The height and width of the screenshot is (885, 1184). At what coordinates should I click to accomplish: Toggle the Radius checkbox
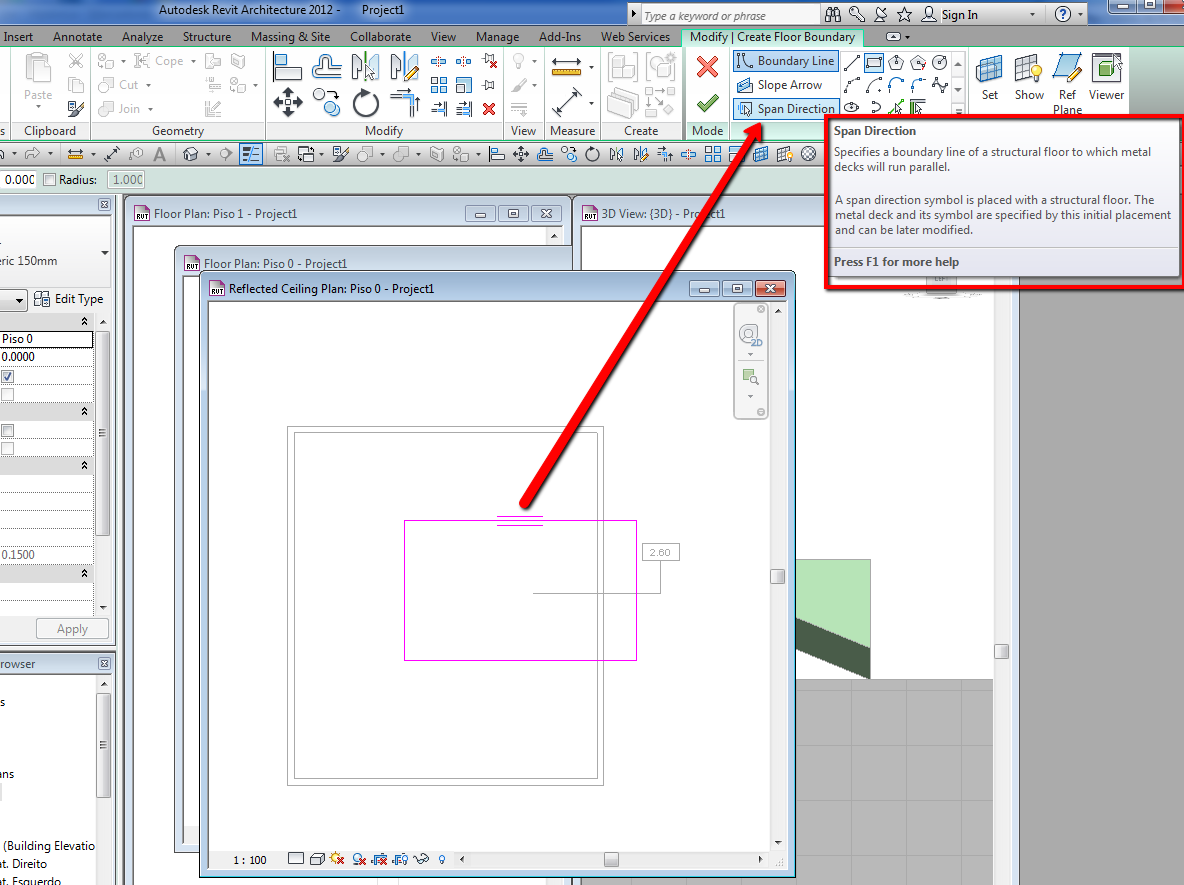50,180
